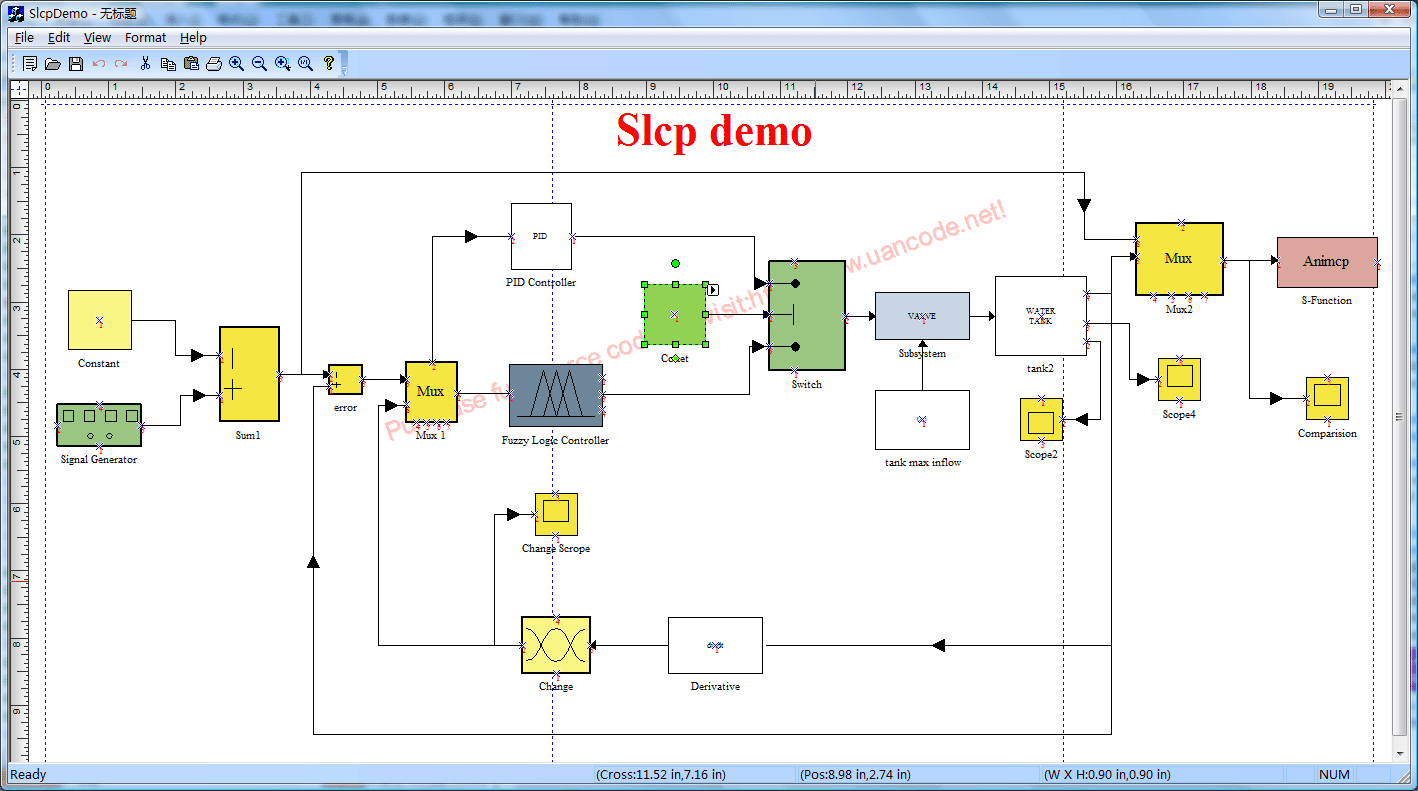Select the WATER TANK block

(x=1041, y=316)
